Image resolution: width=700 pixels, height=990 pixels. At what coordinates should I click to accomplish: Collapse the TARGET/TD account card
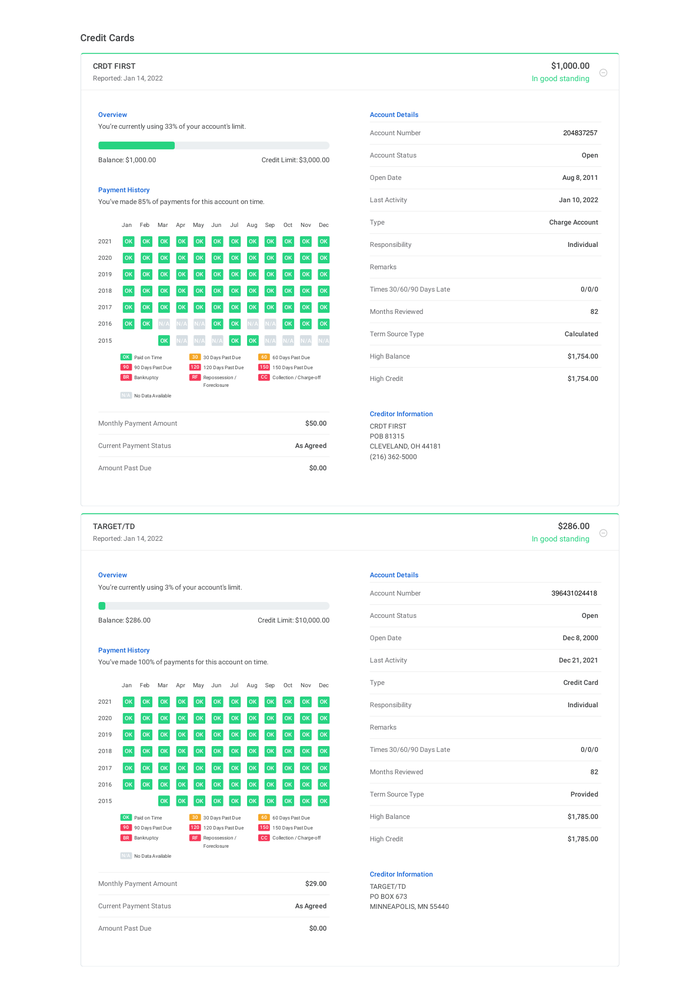(603, 533)
